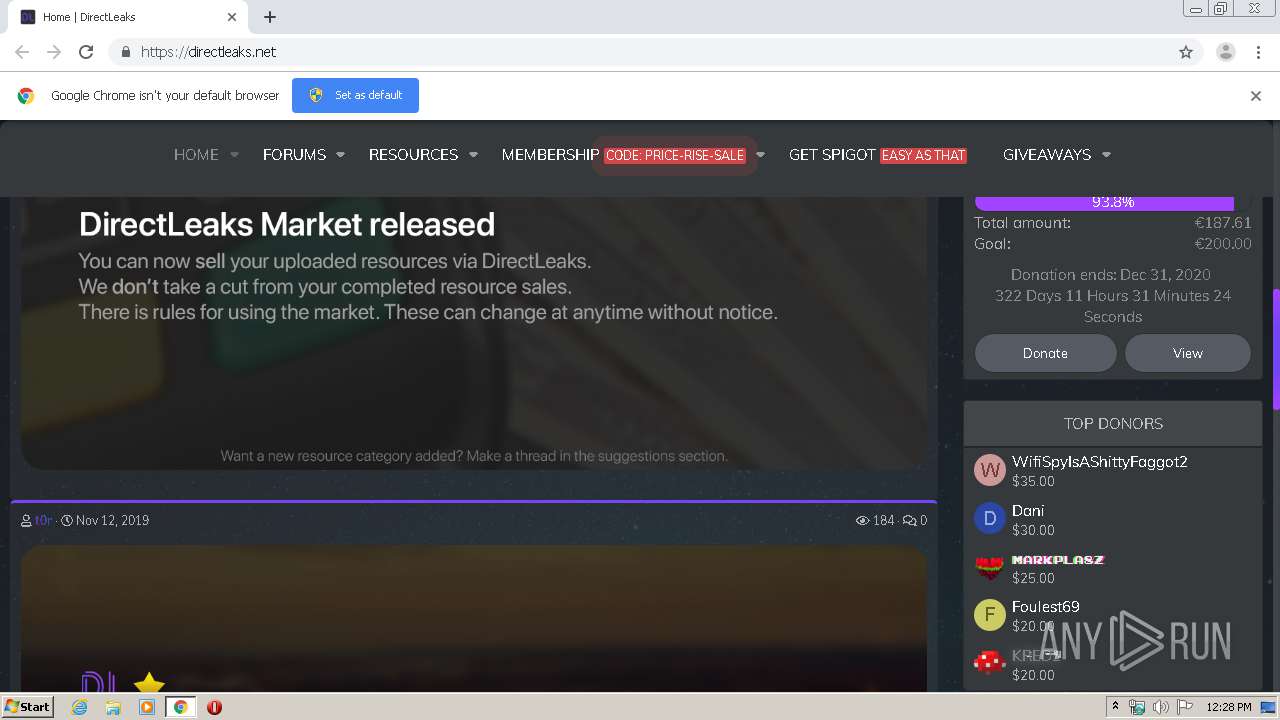Open the red stop-sign taskbar app

tap(214, 707)
